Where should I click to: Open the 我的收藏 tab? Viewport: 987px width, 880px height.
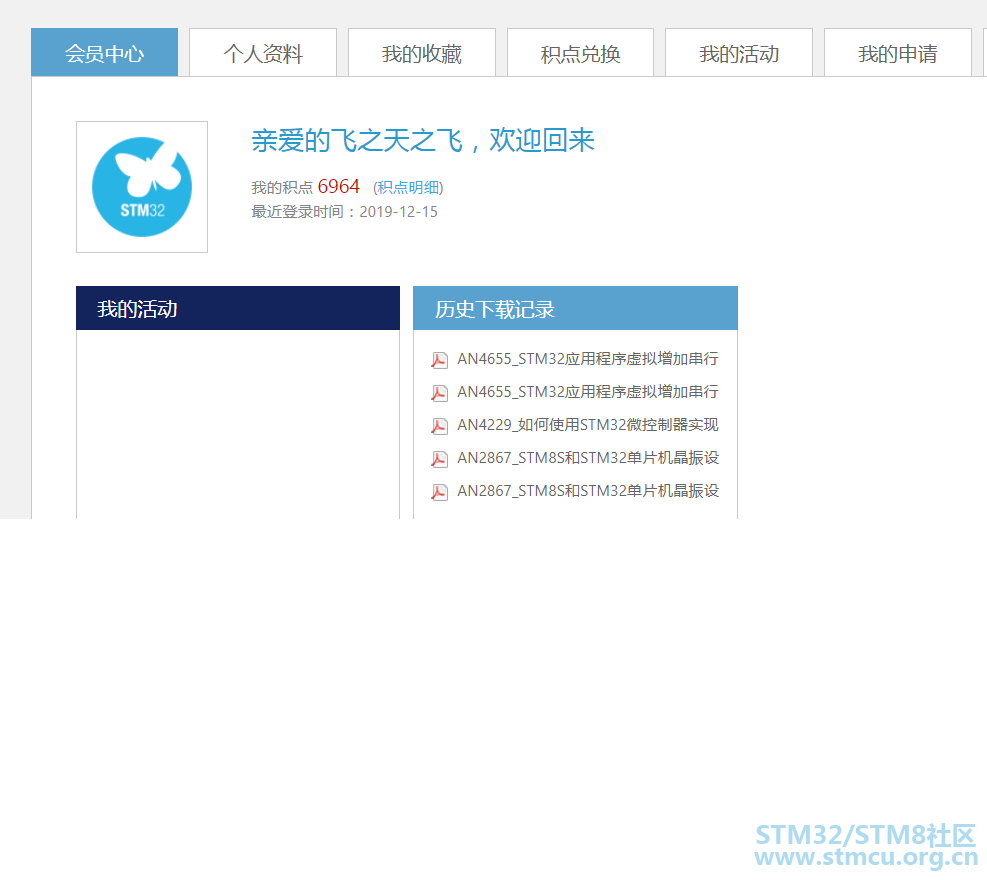point(422,52)
